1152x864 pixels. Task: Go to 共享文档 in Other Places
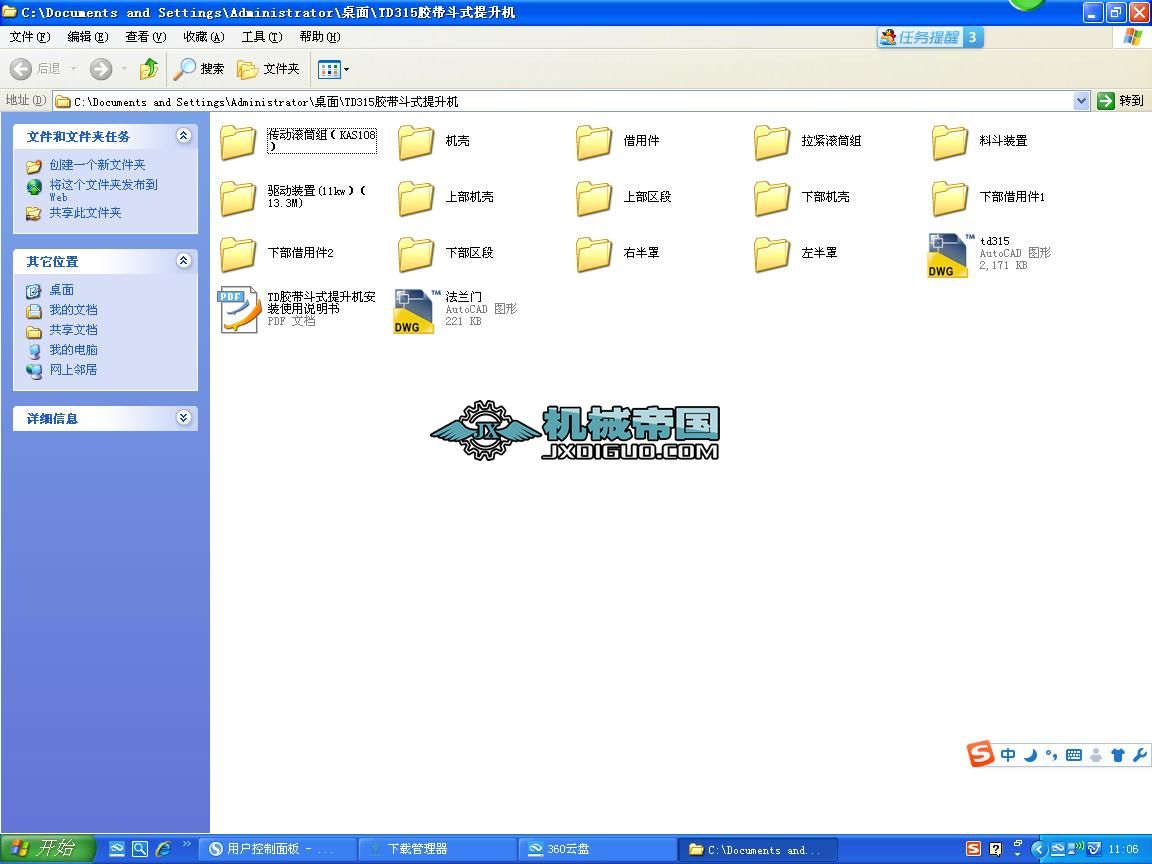coord(73,330)
